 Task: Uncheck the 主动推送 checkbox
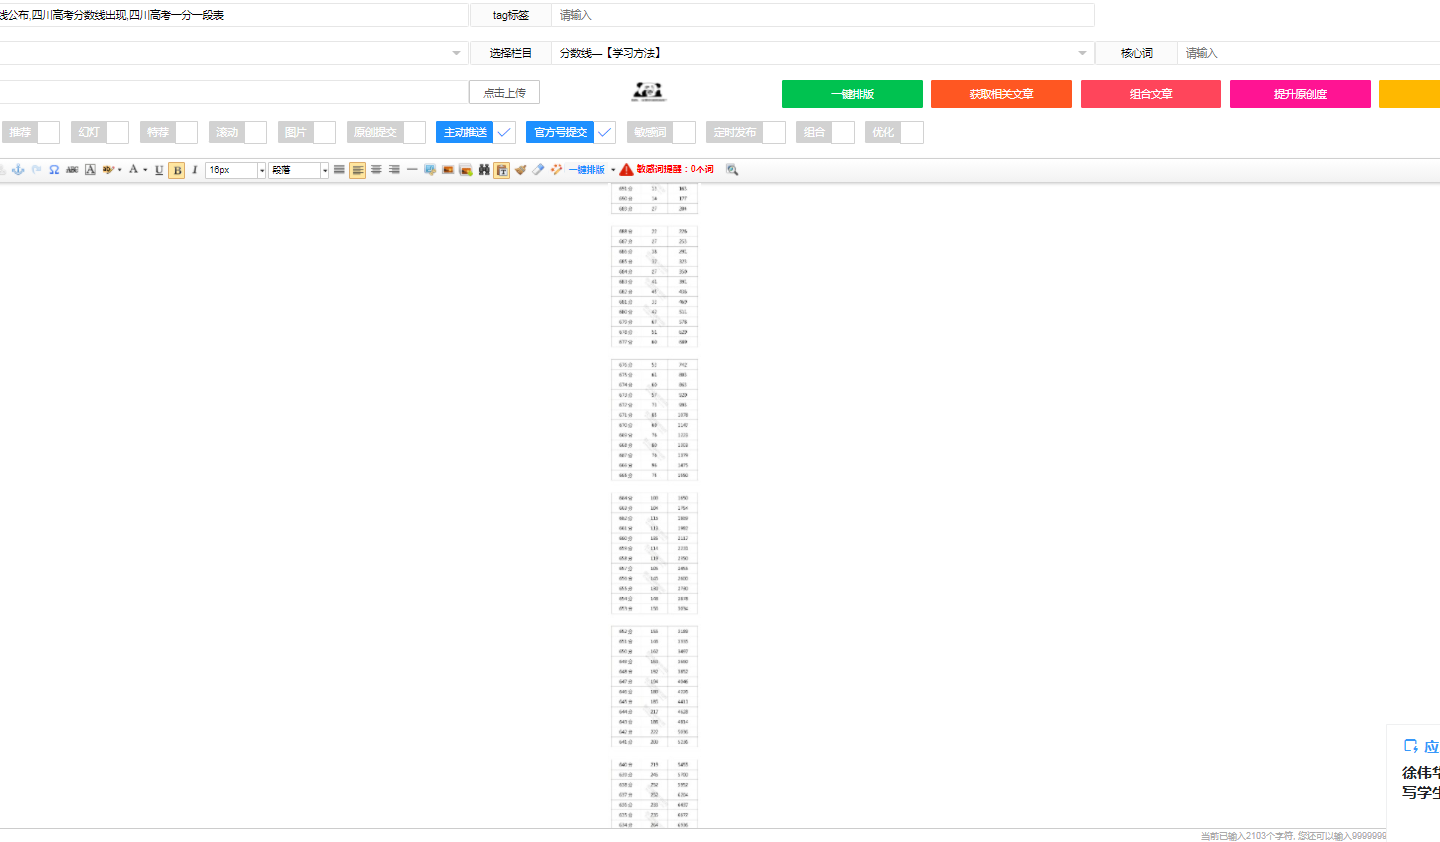pos(504,132)
